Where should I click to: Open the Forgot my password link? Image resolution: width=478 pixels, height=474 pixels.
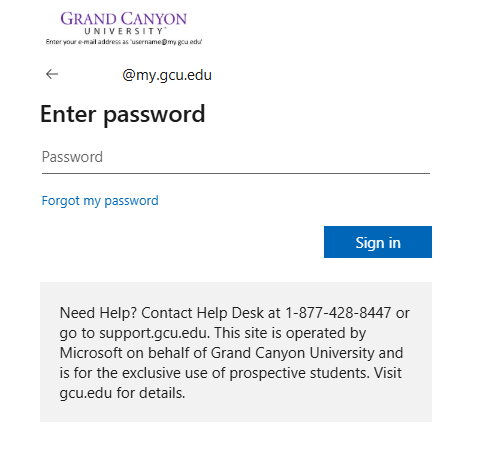100,201
